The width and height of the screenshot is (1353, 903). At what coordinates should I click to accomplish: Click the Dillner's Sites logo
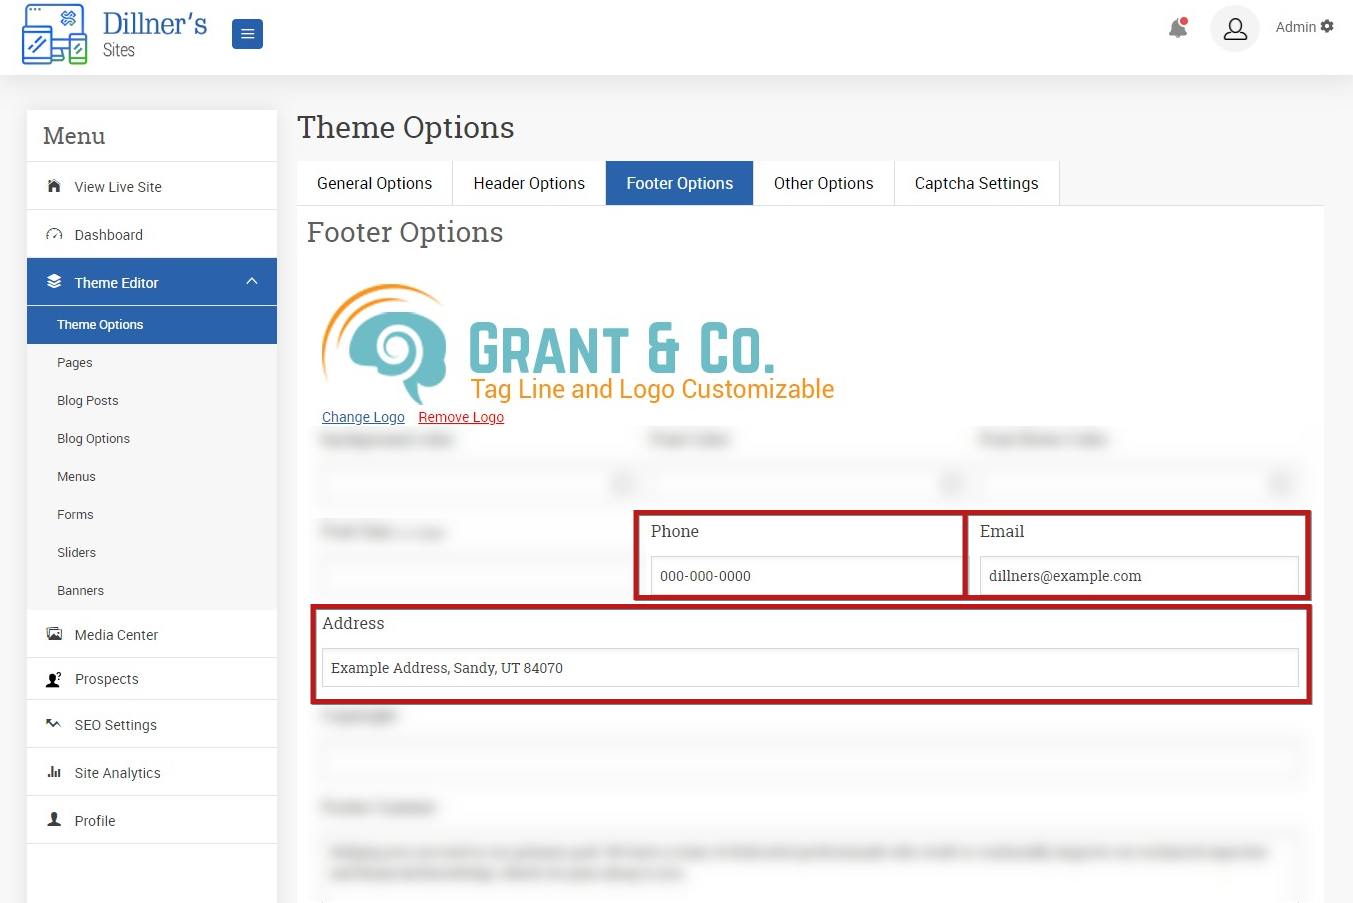pos(114,35)
